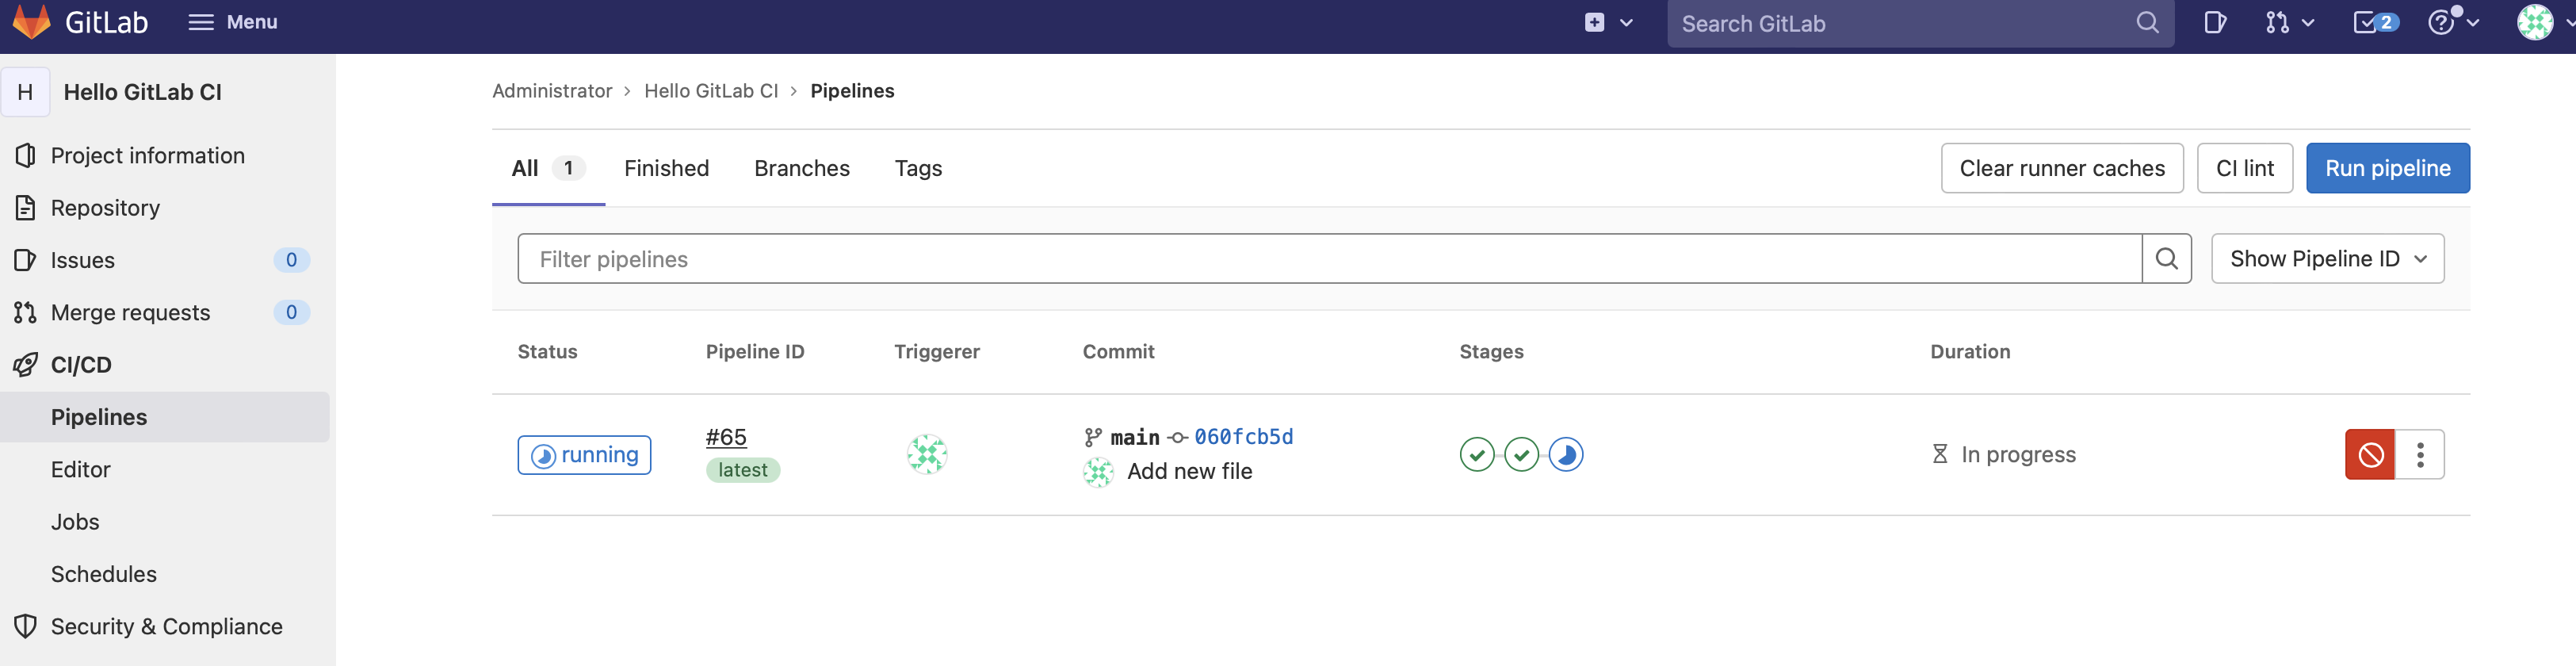Open the Help menu dropdown

pos(2453,23)
